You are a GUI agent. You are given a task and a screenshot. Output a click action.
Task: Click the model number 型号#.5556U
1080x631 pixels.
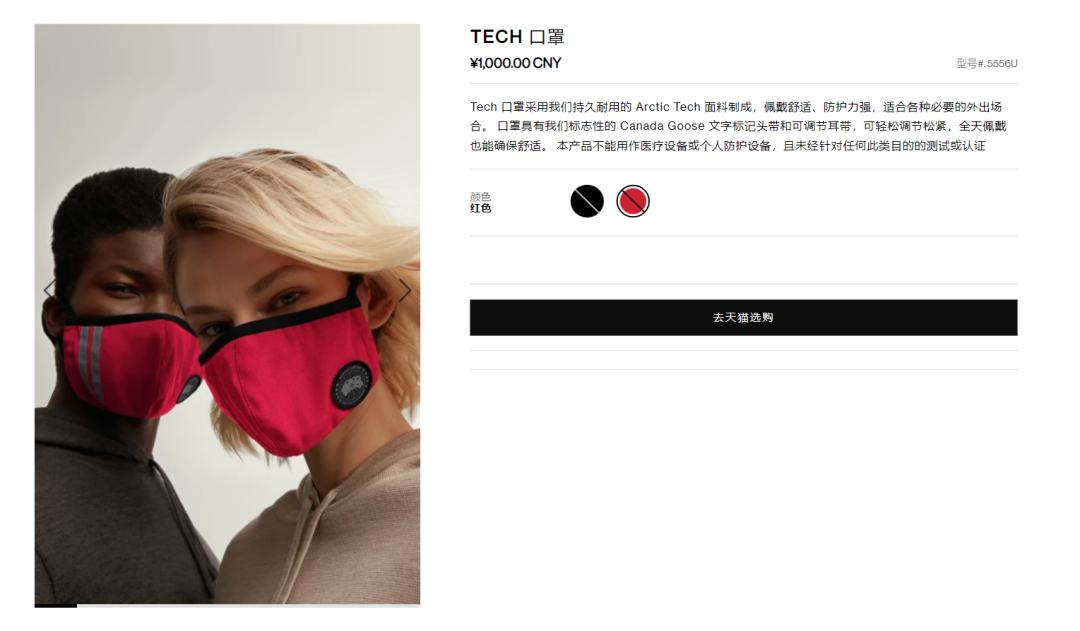(x=986, y=63)
